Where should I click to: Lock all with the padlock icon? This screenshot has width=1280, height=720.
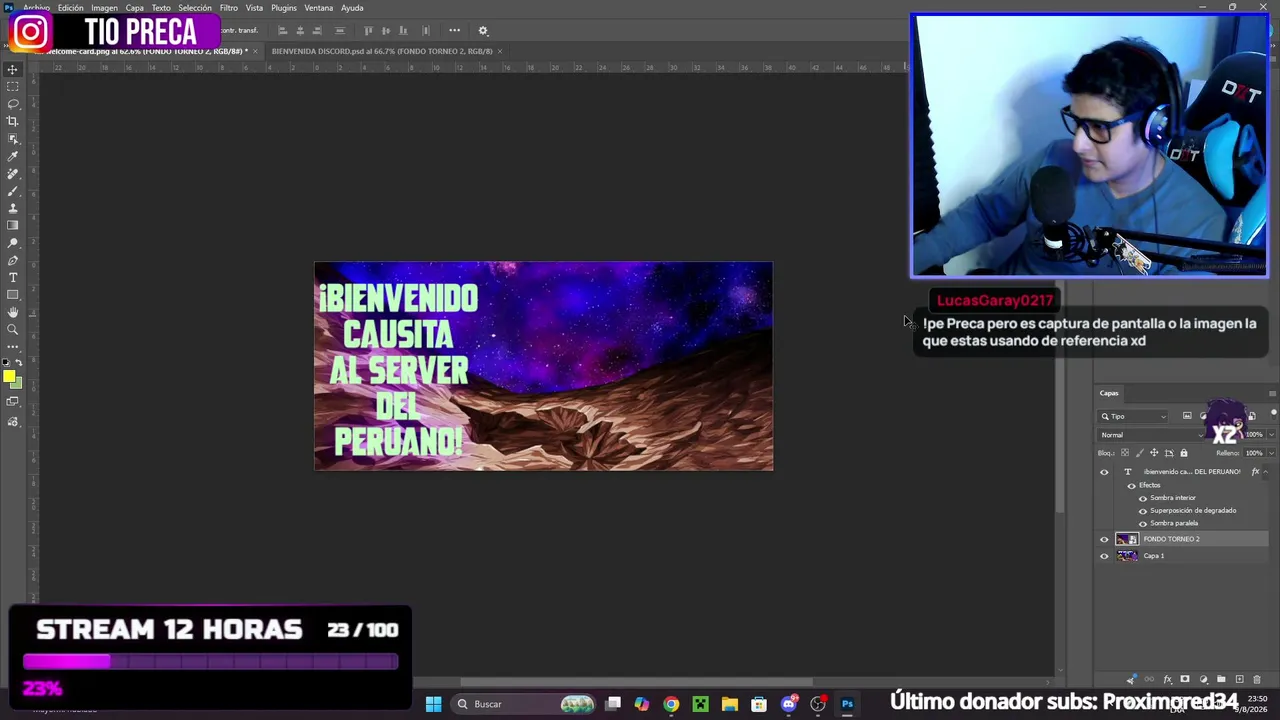[1184, 453]
